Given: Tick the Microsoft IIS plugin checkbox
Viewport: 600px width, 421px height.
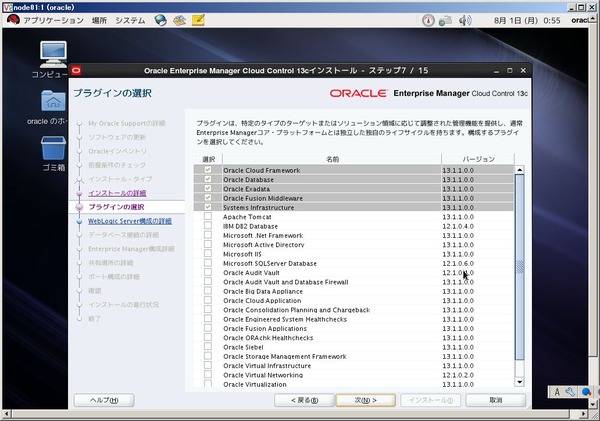Looking at the screenshot, I should pos(208,253).
